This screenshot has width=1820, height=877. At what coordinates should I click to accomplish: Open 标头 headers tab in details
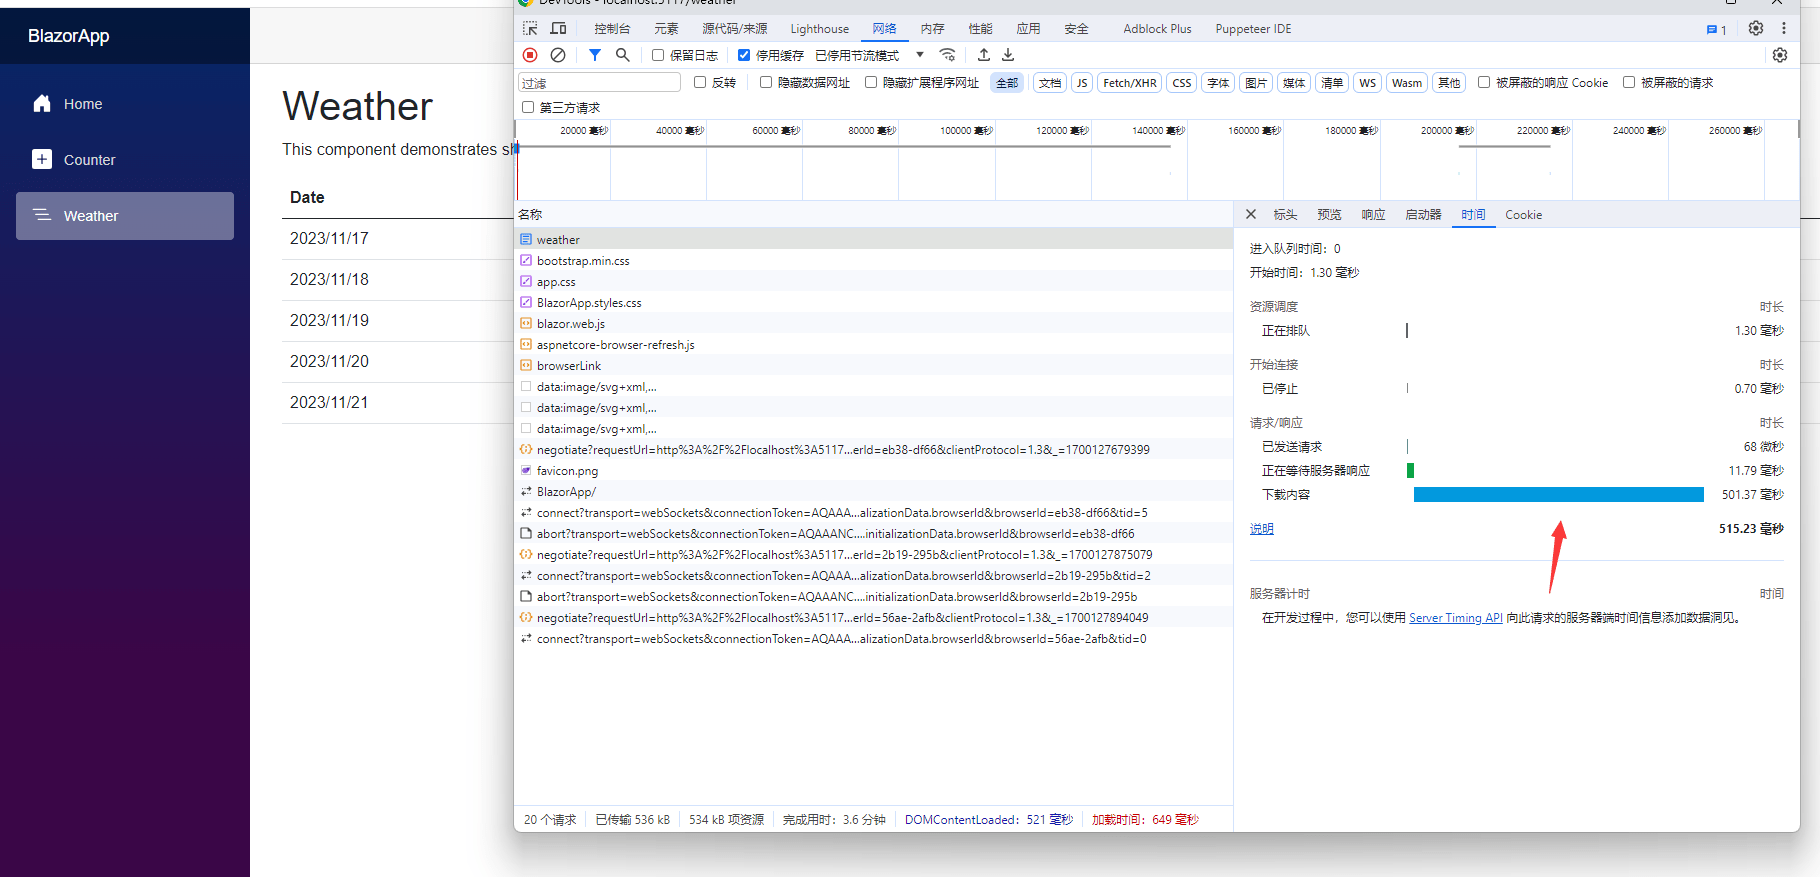pyautogui.click(x=1285, y=215)
